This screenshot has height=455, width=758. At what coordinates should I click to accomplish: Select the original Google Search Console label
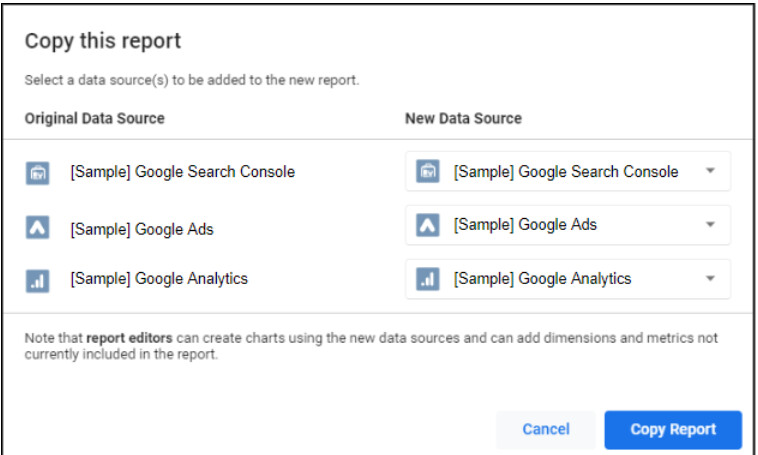click(182, 172)
